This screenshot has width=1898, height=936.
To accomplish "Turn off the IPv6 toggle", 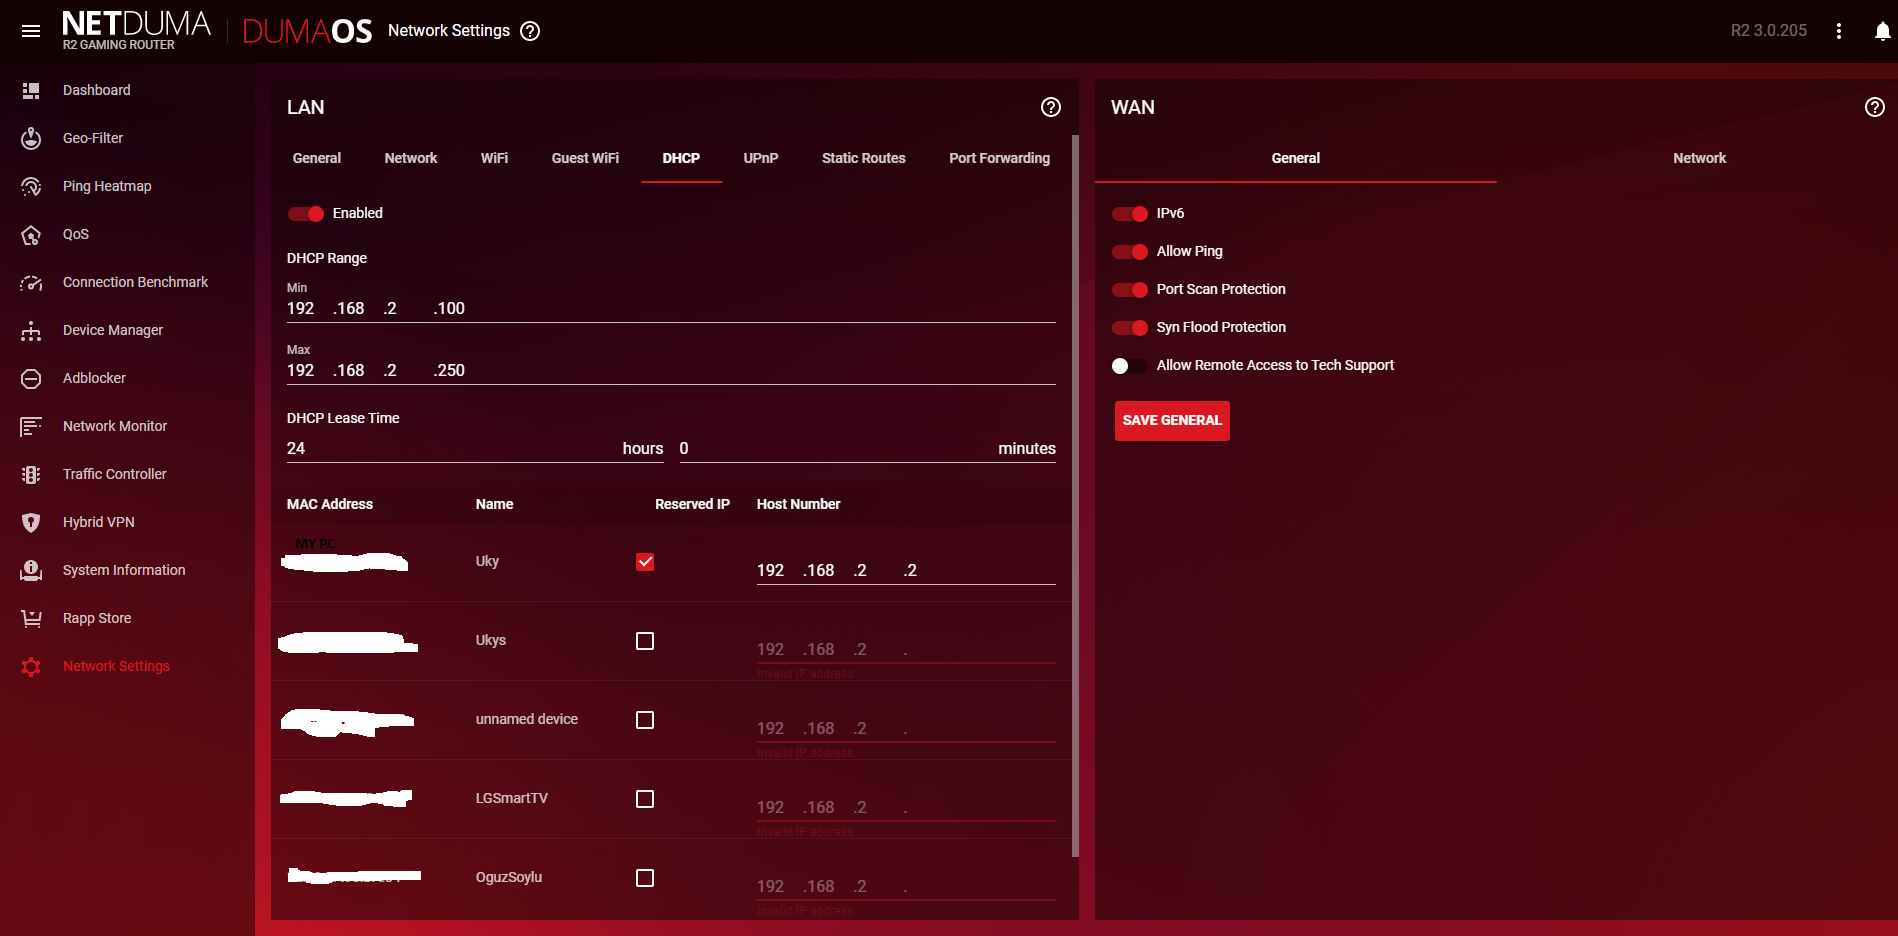I will 1130,214.
